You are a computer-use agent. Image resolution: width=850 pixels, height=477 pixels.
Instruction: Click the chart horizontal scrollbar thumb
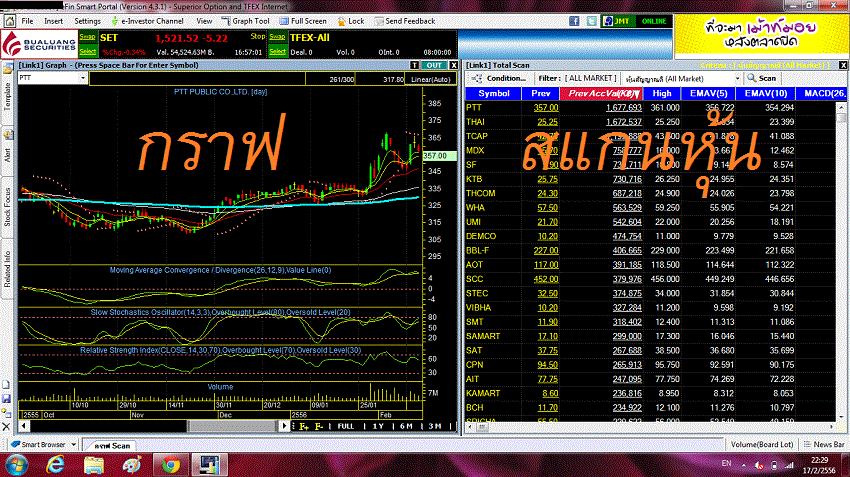[233, 426]
